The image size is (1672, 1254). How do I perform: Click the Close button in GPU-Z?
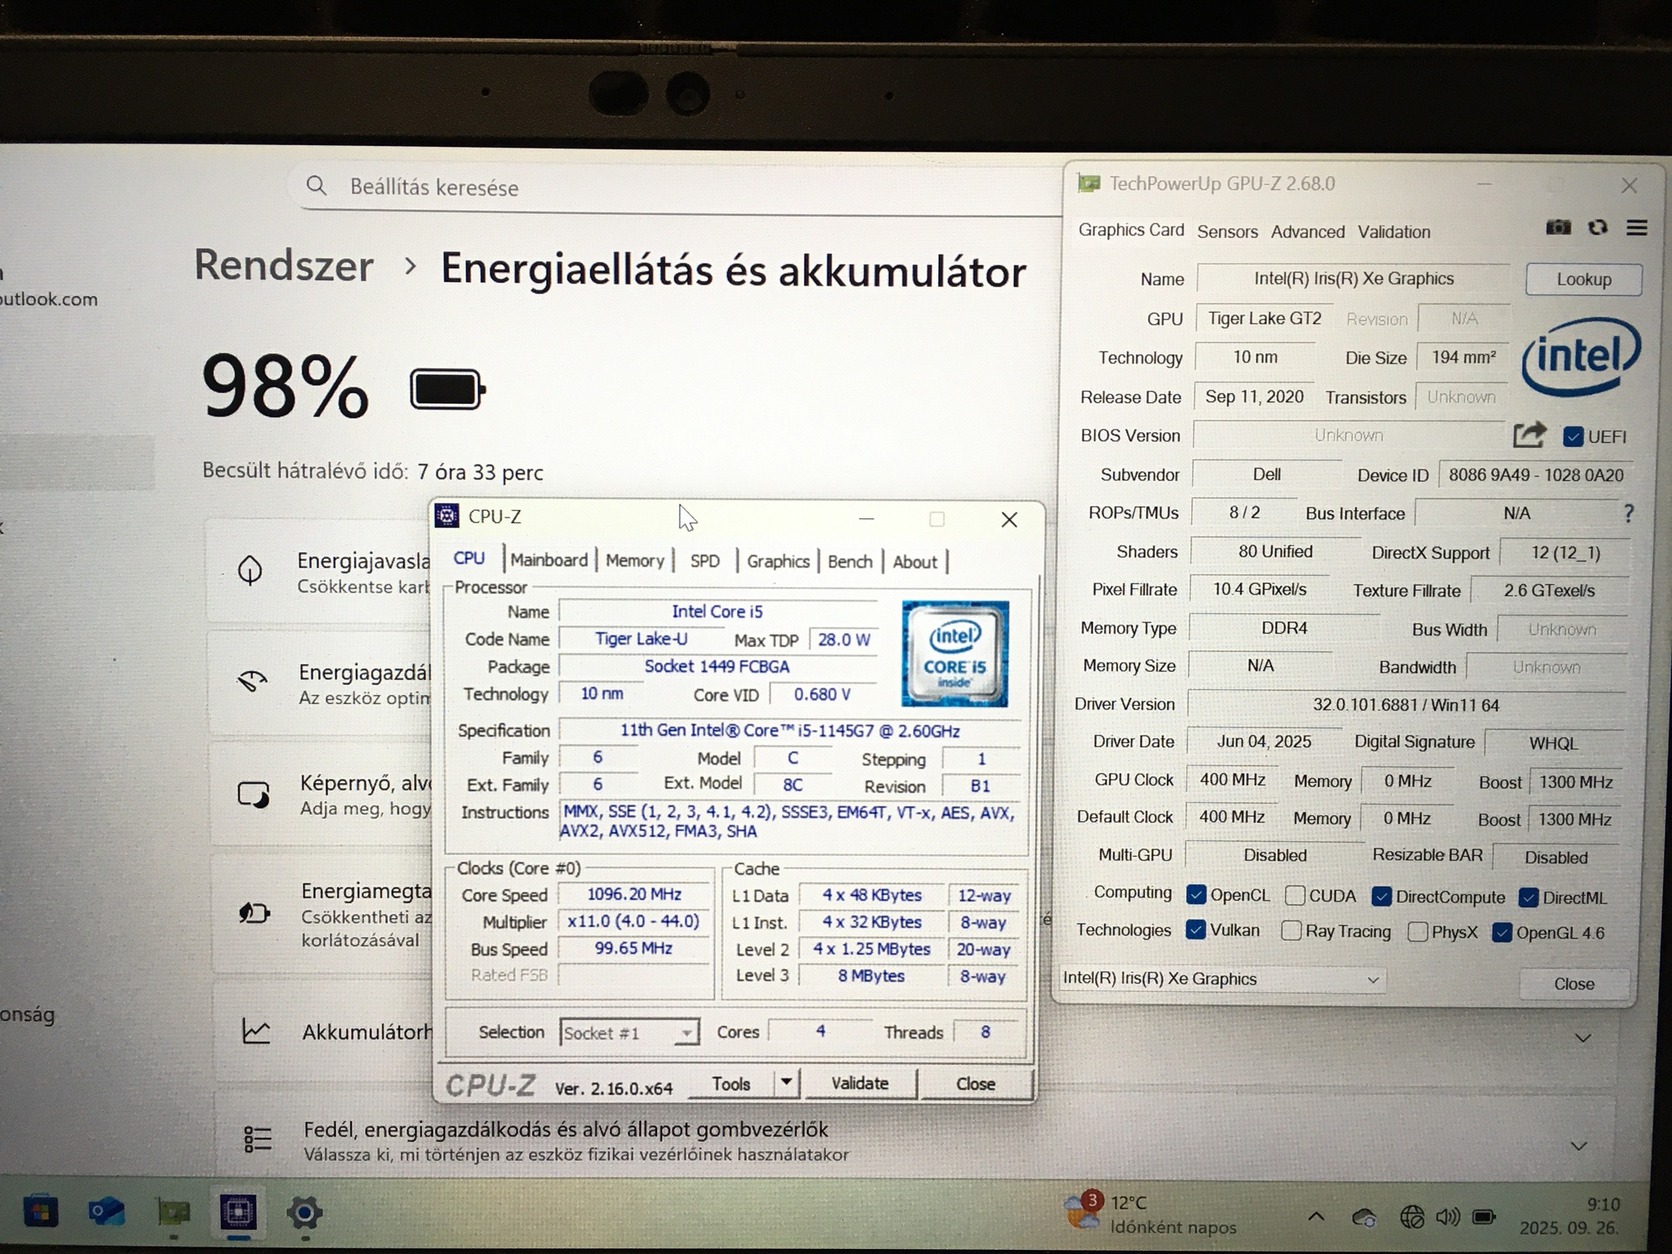point(1574,984)
